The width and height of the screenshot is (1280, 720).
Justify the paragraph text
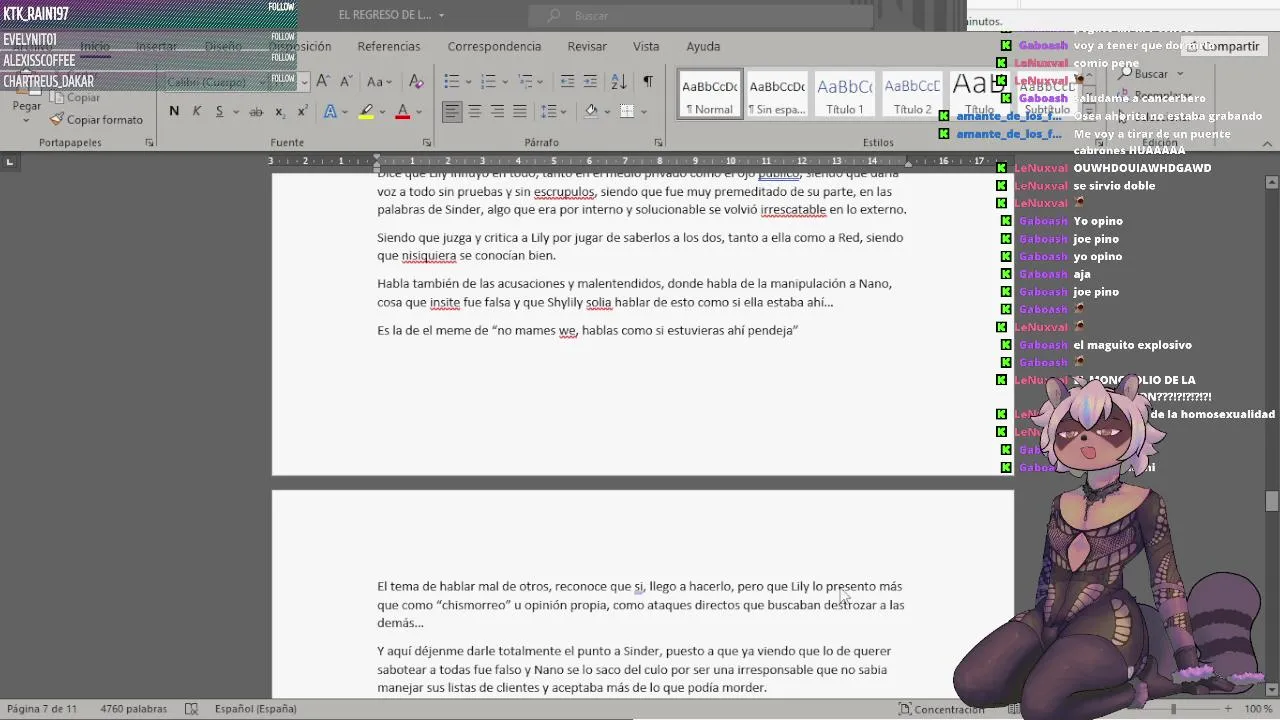pos(520,112)
